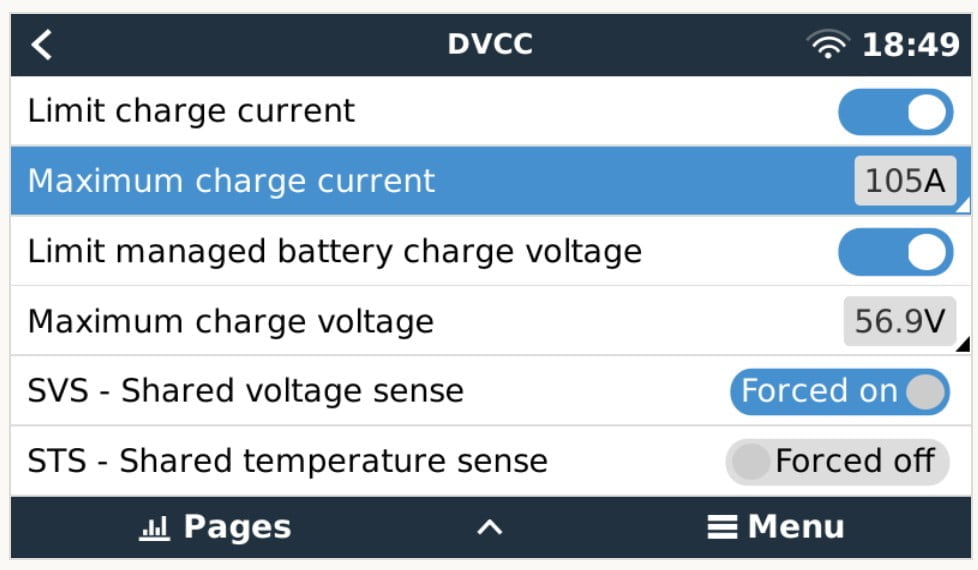Open the Pages view
The height and width of the screenshot is (570, 978).
215,528
